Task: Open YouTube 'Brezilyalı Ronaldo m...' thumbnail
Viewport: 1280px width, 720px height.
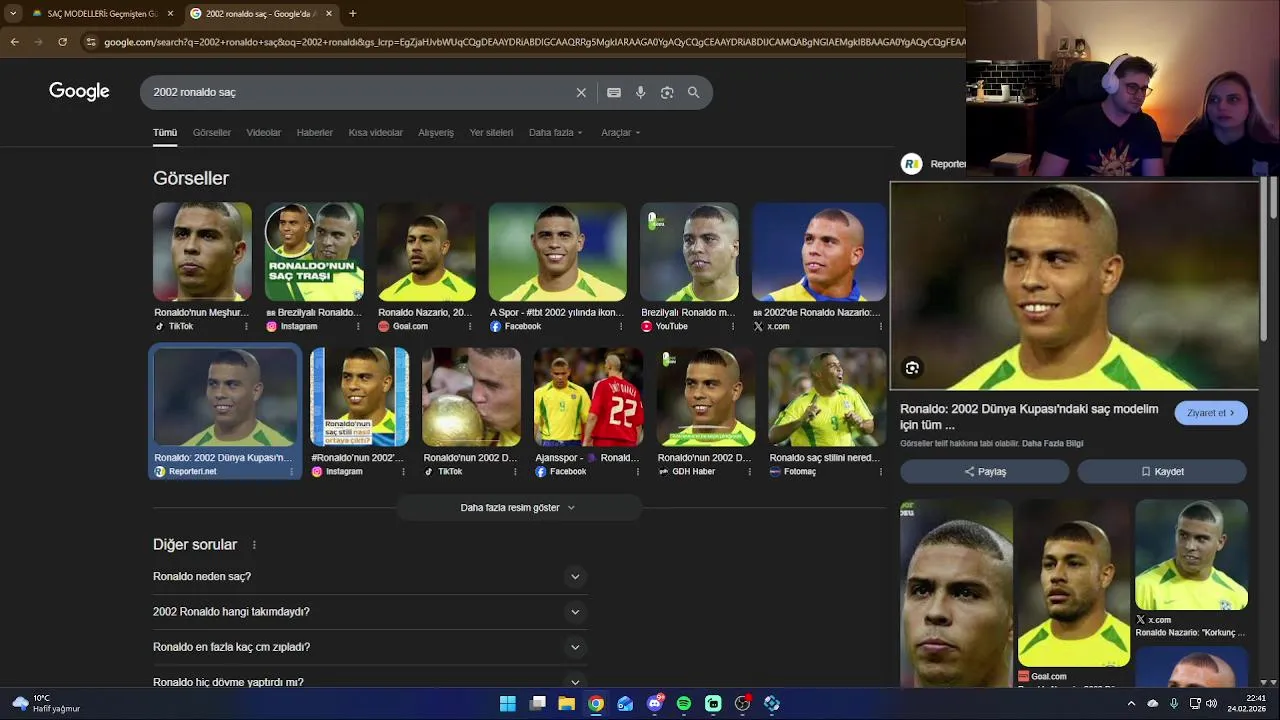Action: click(689, 252)
